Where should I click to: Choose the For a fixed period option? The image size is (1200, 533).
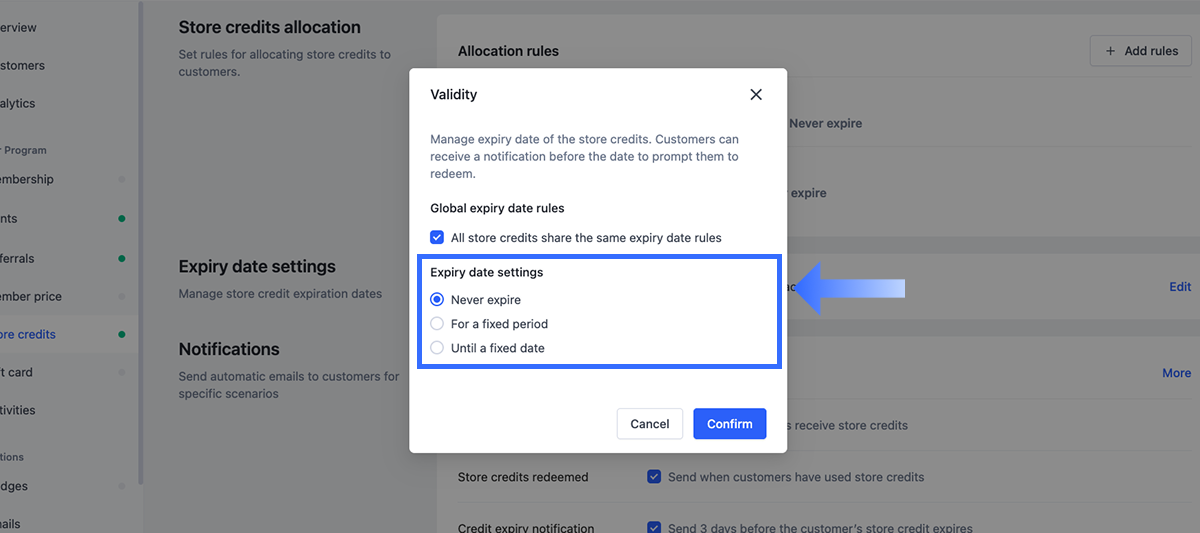(x=437, y=324)
